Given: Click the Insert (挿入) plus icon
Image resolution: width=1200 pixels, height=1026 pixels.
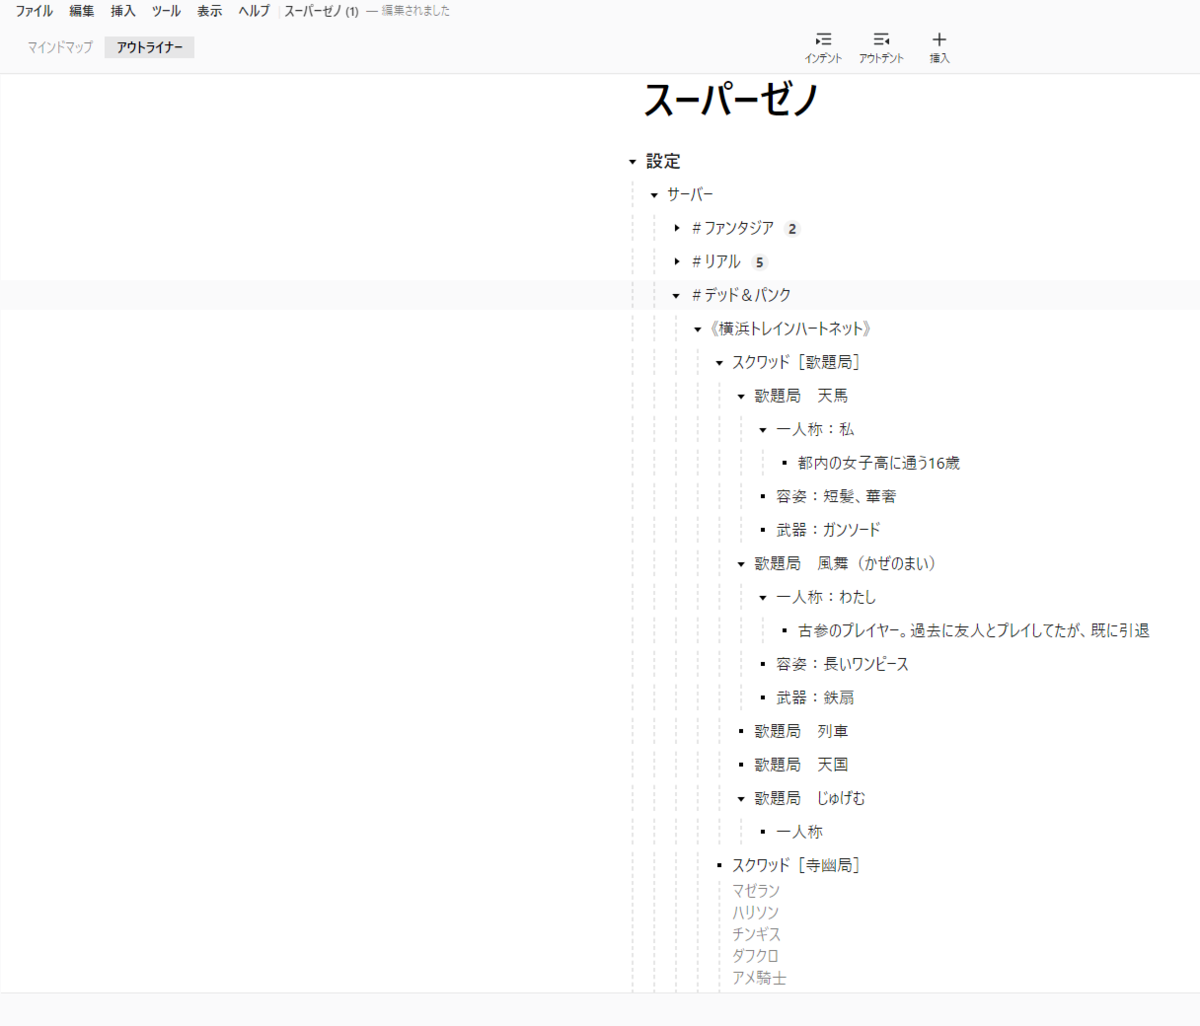Looking at the screenshot, I should [939, 40].
